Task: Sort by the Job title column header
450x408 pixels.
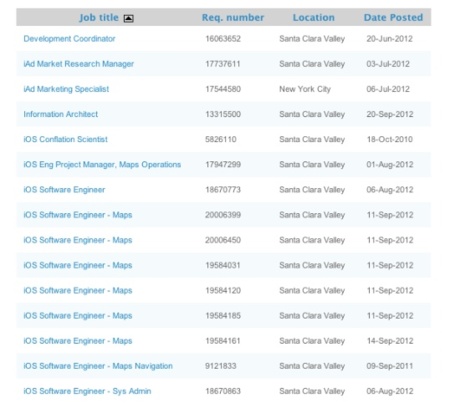Action: pos(99,18)
